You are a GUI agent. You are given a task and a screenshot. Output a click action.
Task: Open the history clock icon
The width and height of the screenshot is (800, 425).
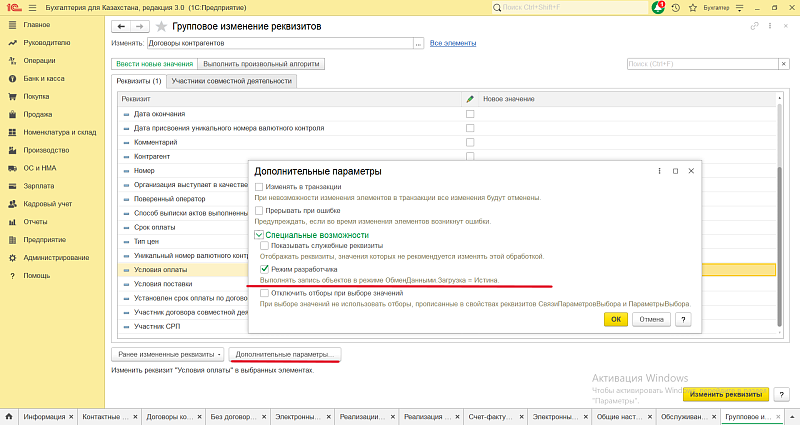coord(676,8)
